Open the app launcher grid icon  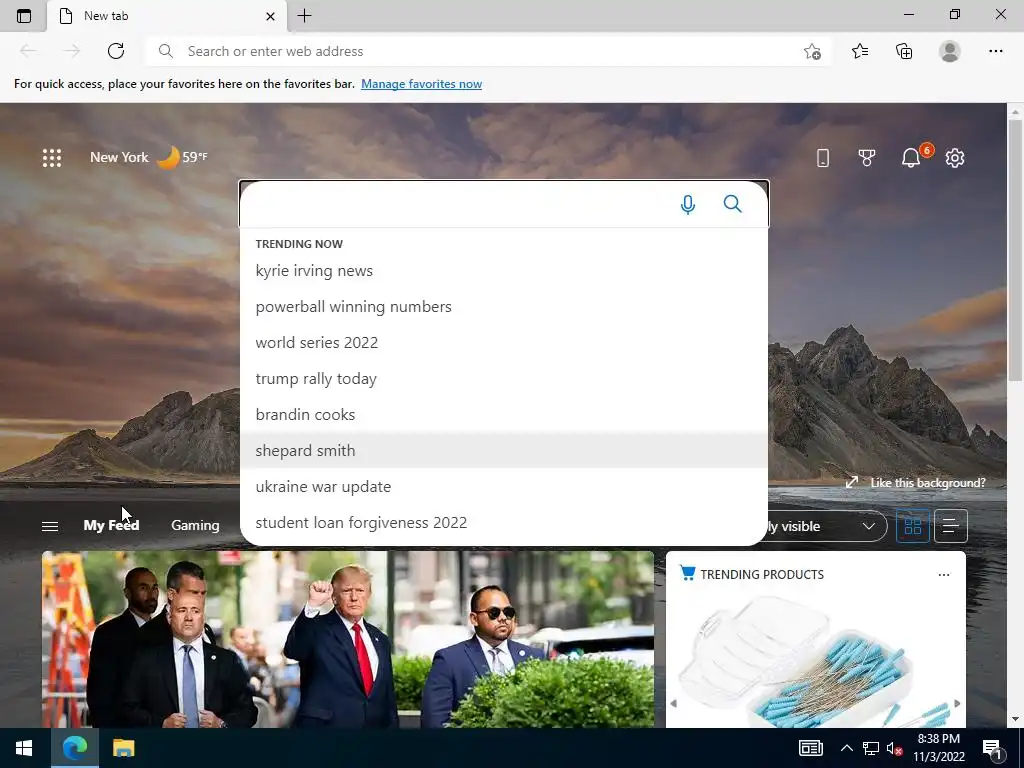pos(52,157)
